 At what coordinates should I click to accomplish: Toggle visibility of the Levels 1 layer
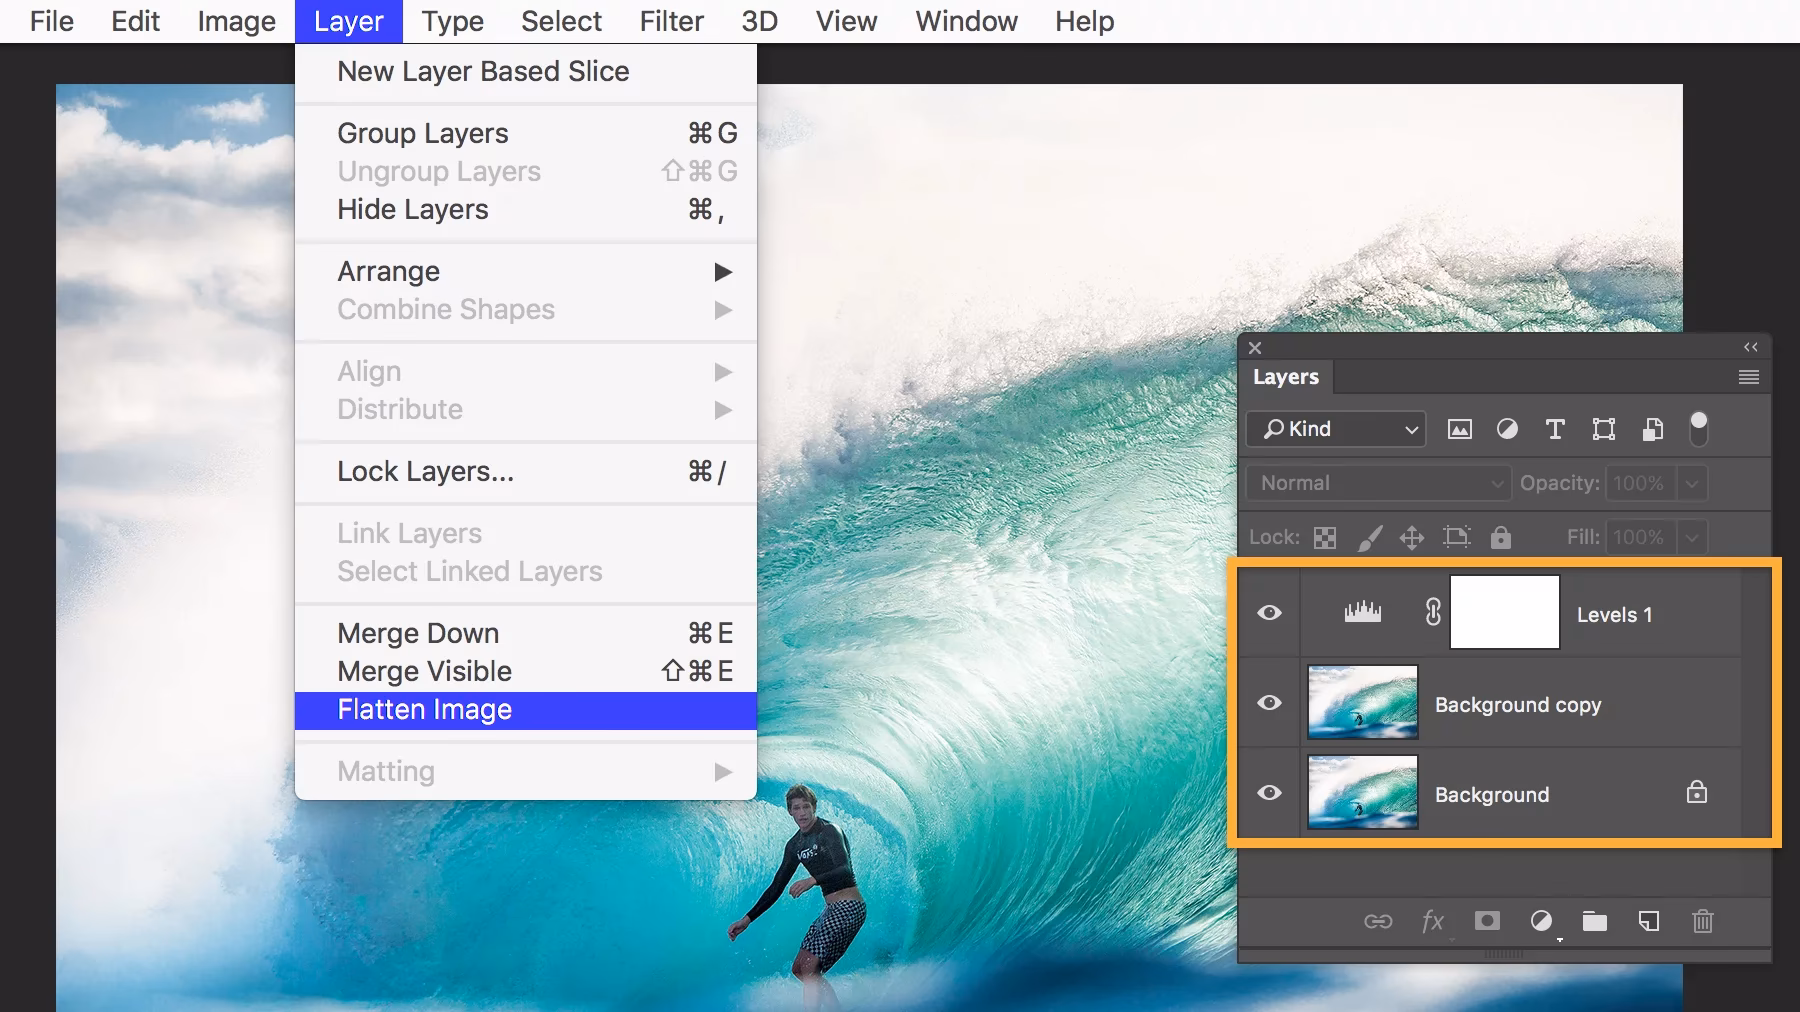click(1269, 613)
